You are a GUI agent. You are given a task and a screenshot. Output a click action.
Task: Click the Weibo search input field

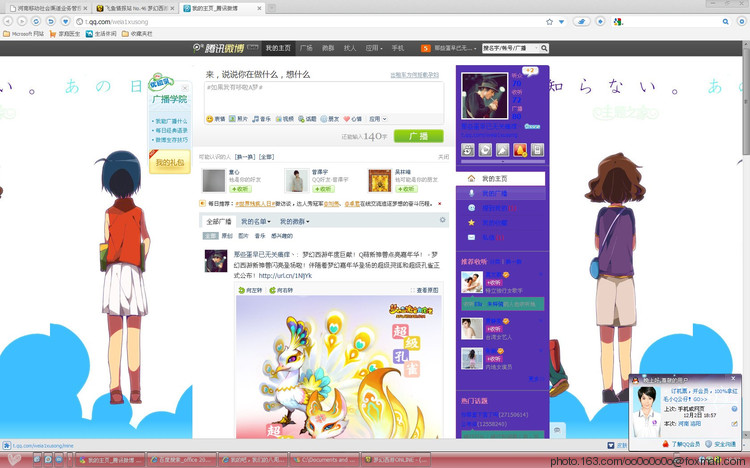point(510,48)
